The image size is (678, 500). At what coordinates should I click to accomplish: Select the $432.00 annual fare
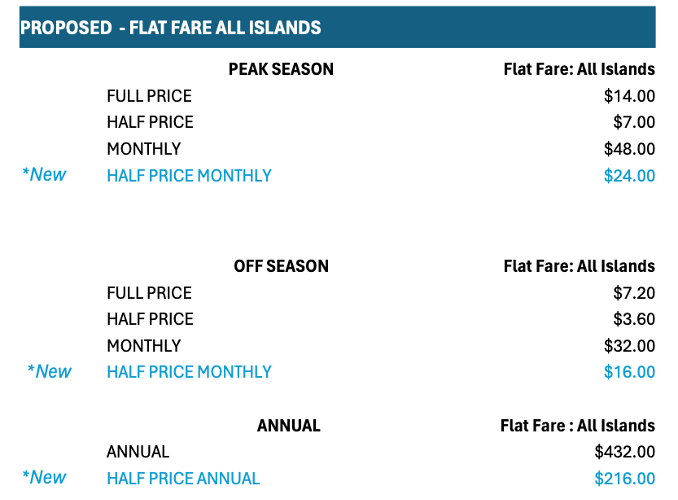tap(625, 452)
